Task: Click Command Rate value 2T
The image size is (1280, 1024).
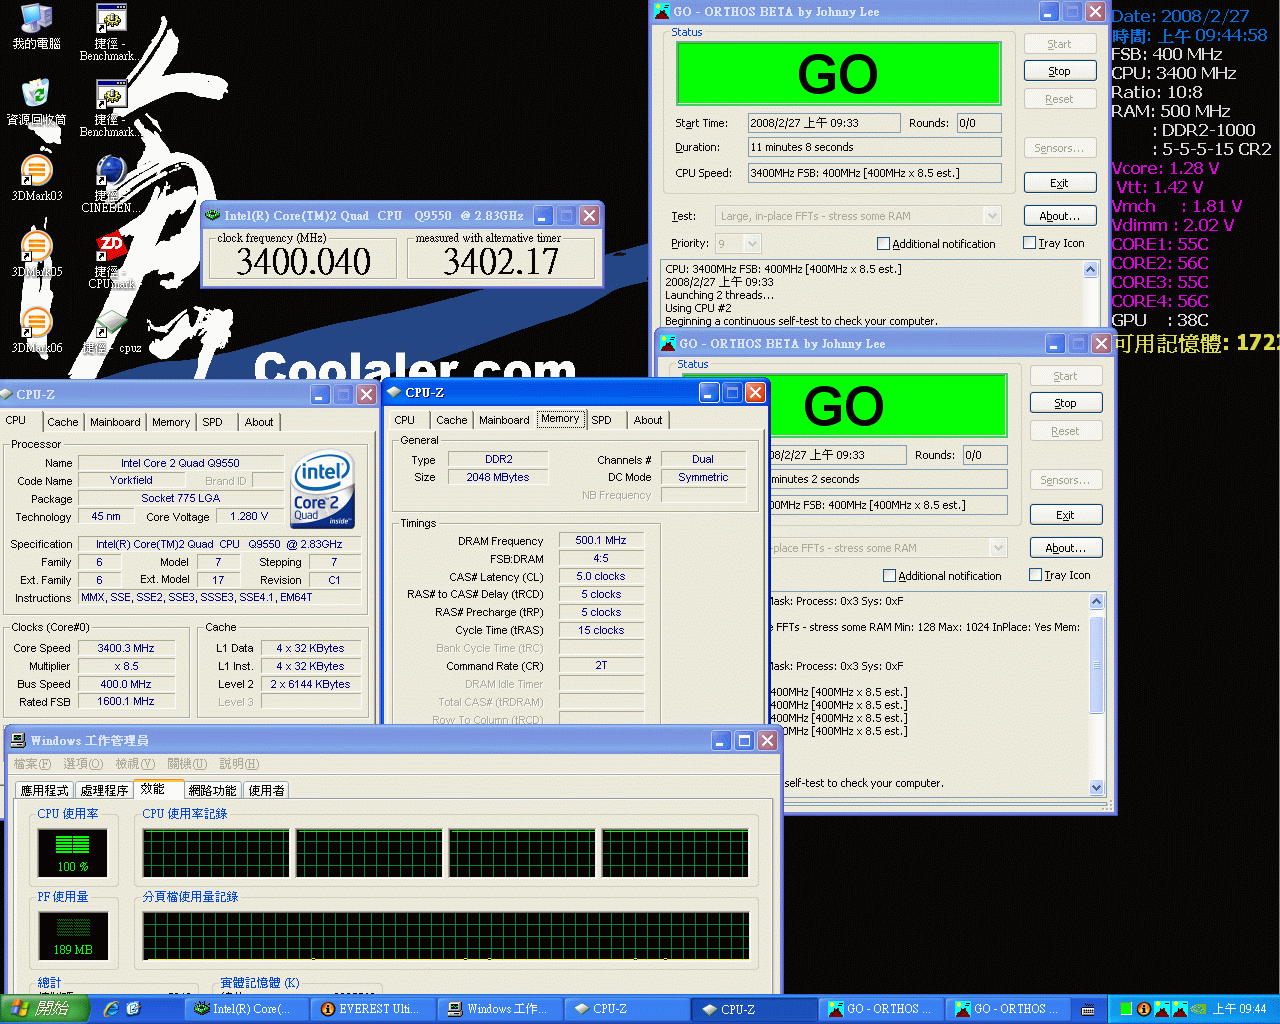Action: 601,665
